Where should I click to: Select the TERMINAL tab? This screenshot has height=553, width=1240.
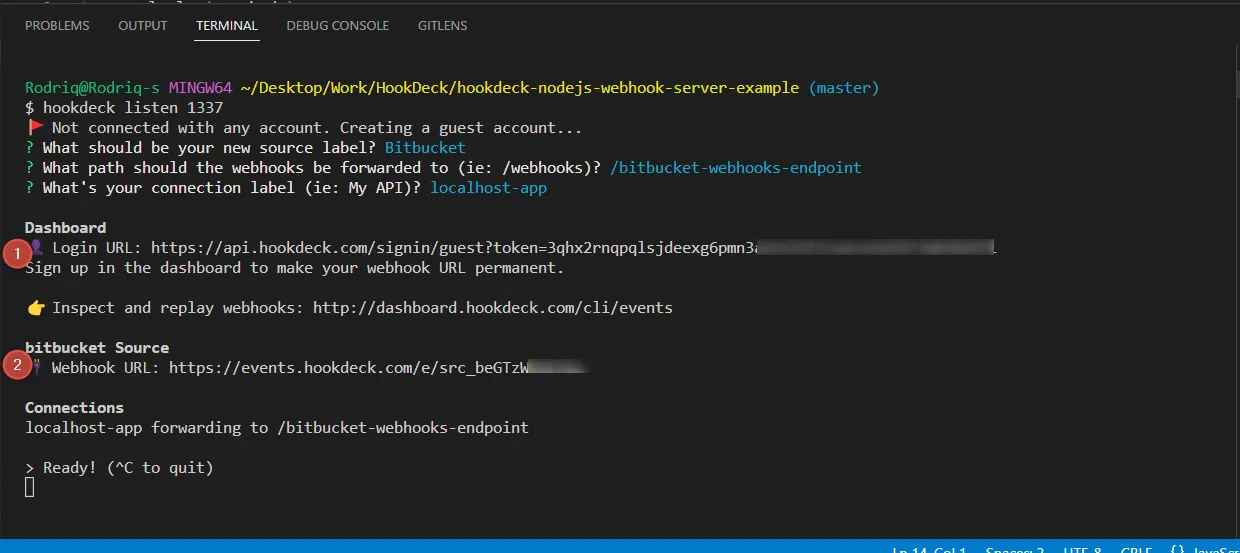tap(227, 25)
